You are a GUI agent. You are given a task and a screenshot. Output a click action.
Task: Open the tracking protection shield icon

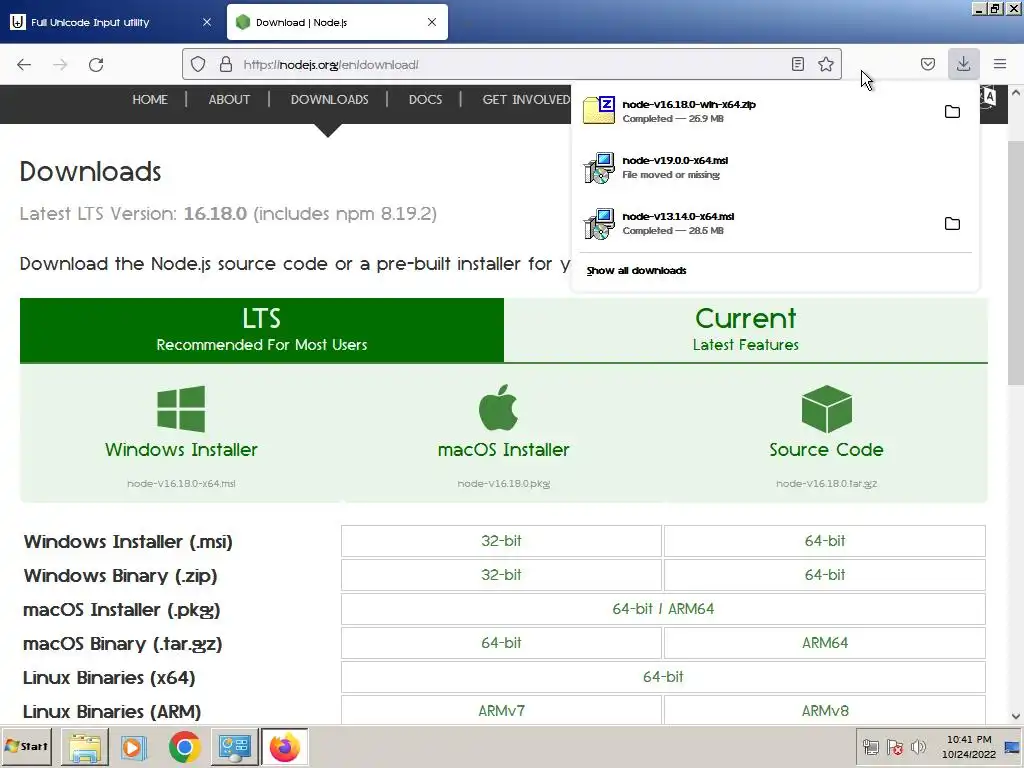pos(198,64)
